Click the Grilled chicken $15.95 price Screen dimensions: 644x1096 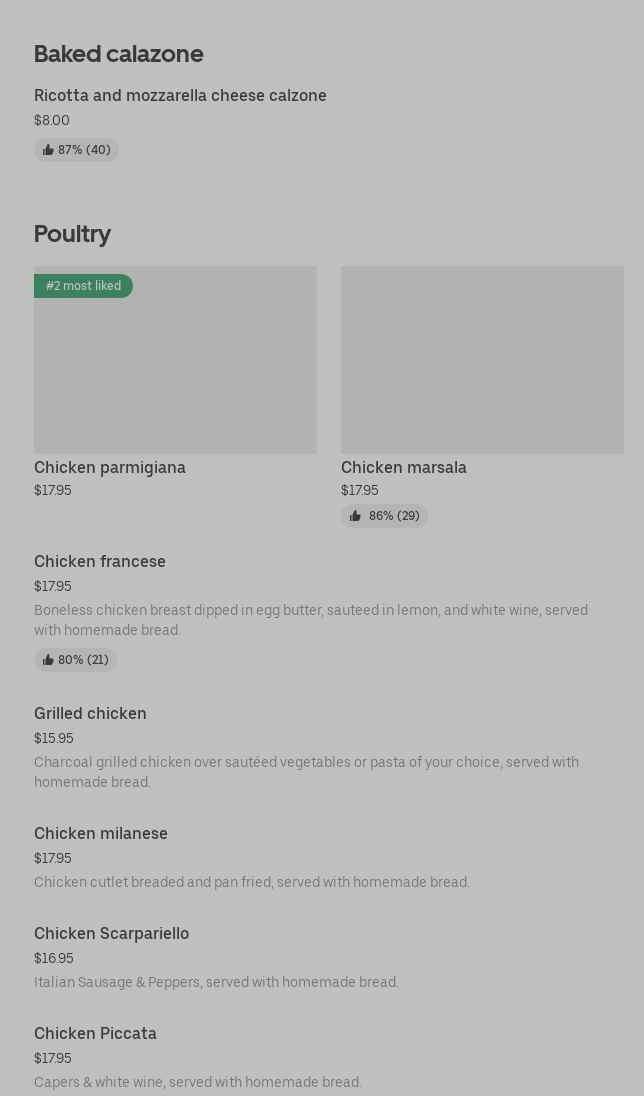point(53,739)
